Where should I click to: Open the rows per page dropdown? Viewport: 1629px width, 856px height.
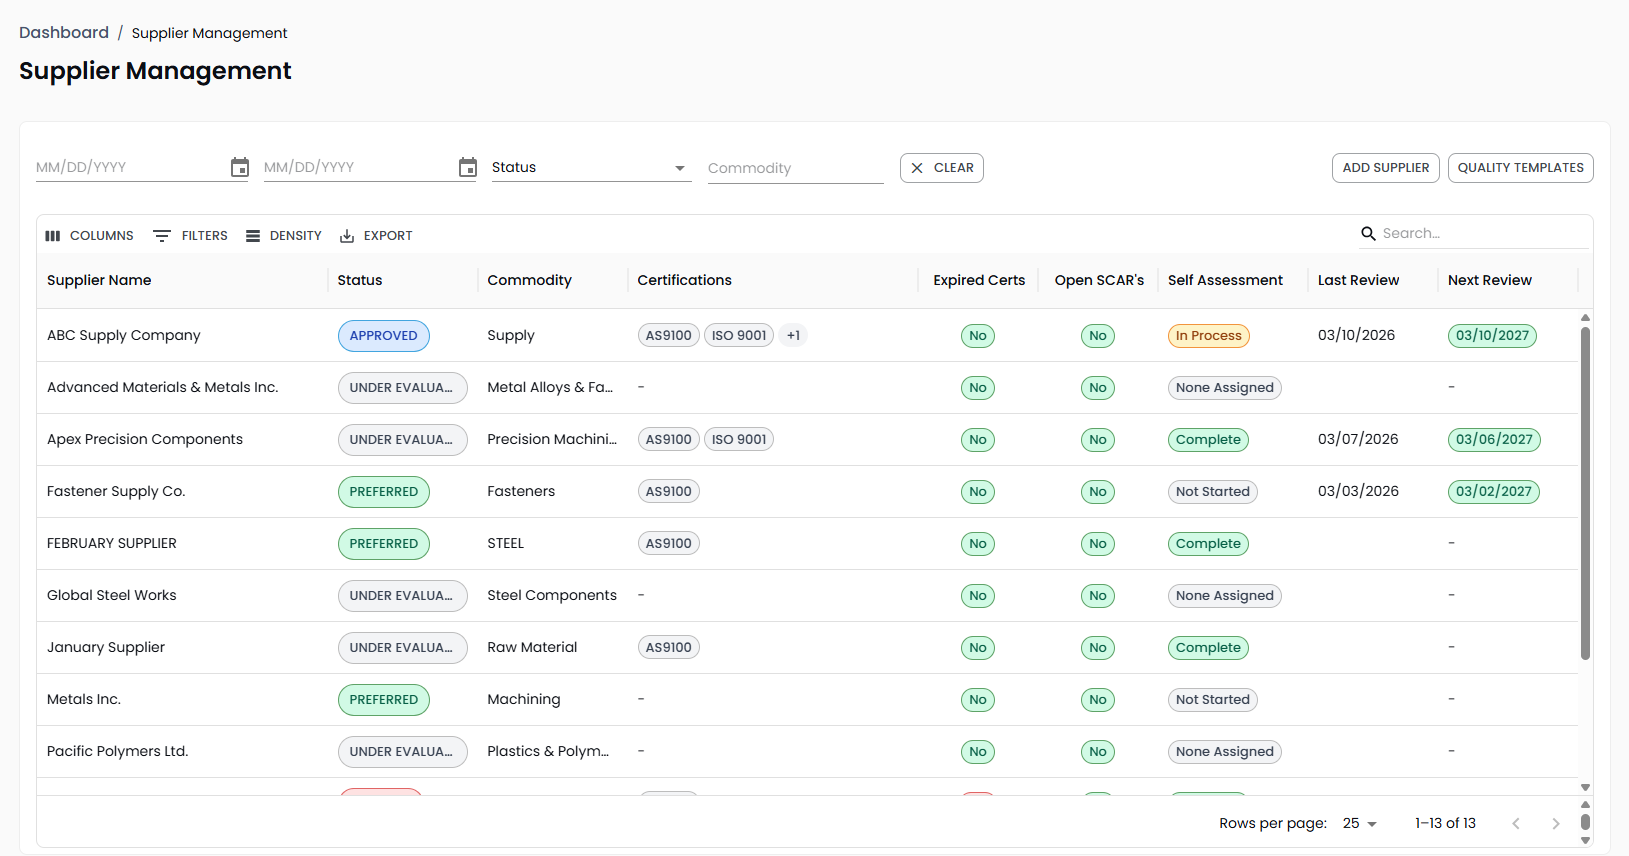point(1359,824)
